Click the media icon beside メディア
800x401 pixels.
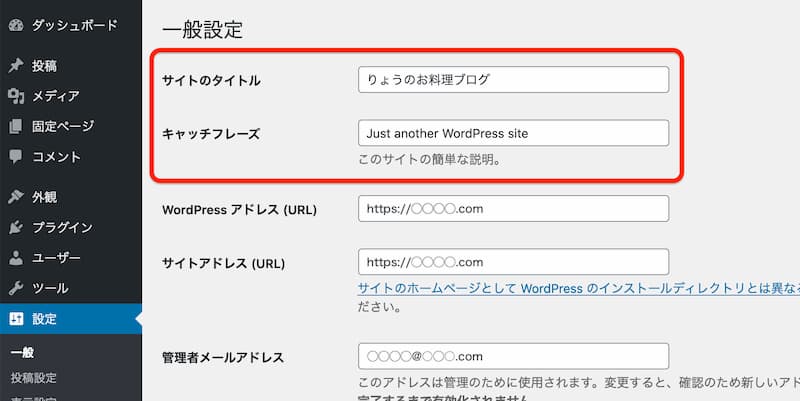pos(16,96)
